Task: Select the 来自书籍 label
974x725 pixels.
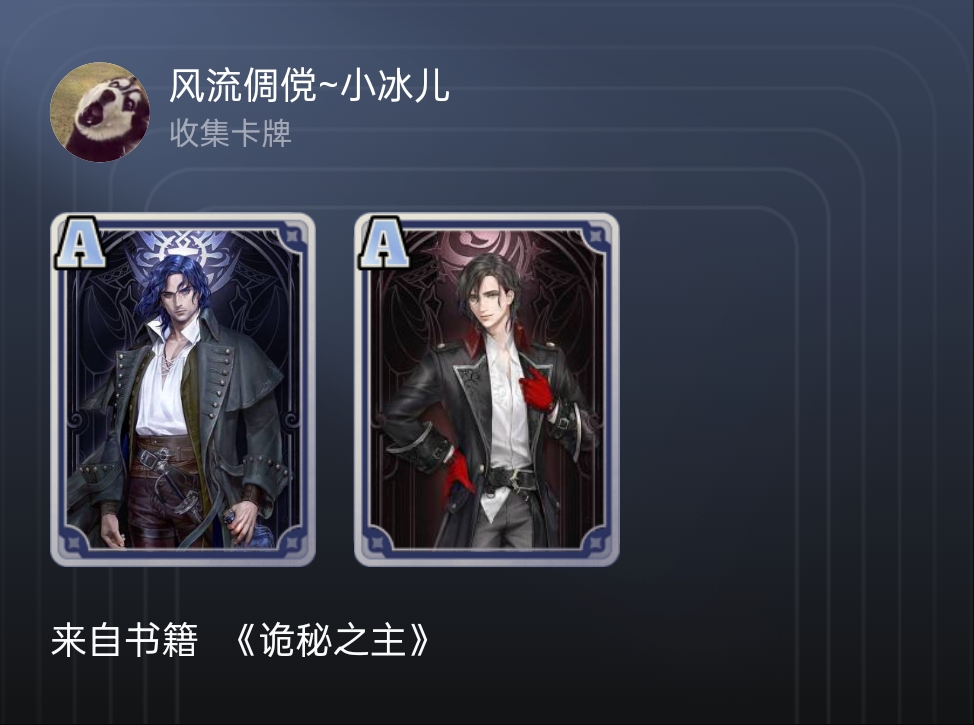Action: [x=124, y=640]
